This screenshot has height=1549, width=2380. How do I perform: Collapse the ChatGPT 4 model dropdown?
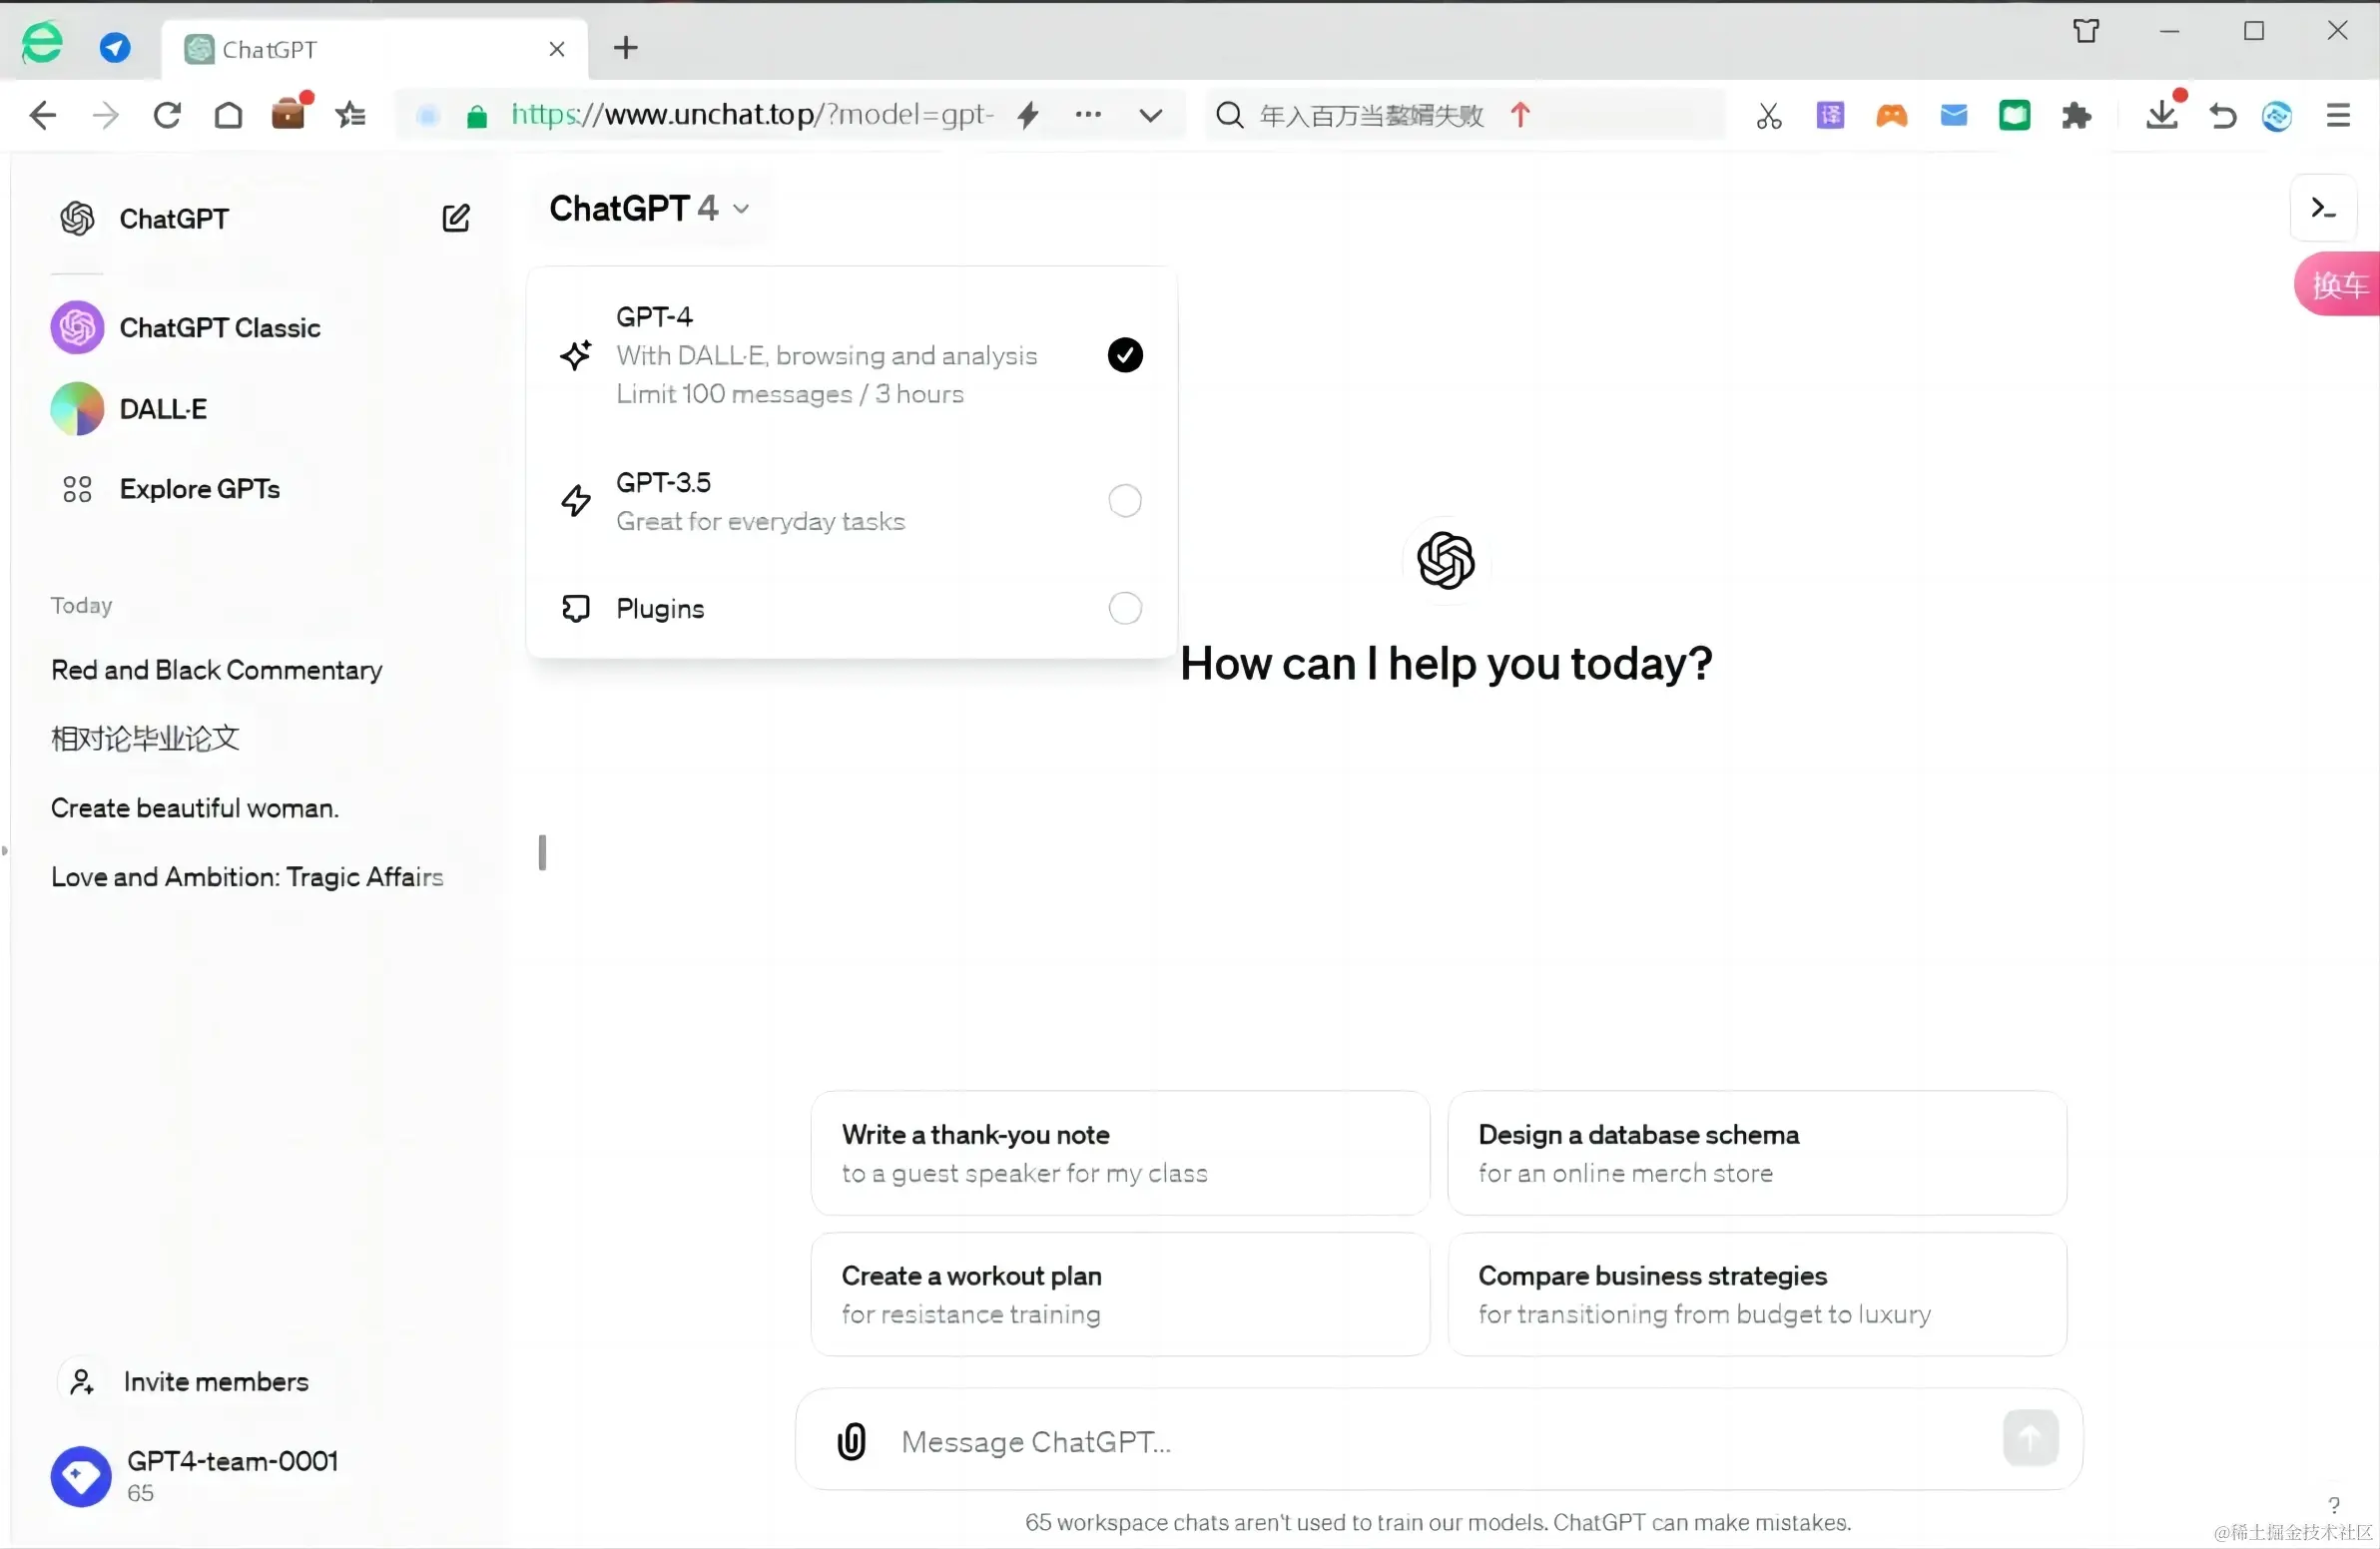tap(649, 208)
